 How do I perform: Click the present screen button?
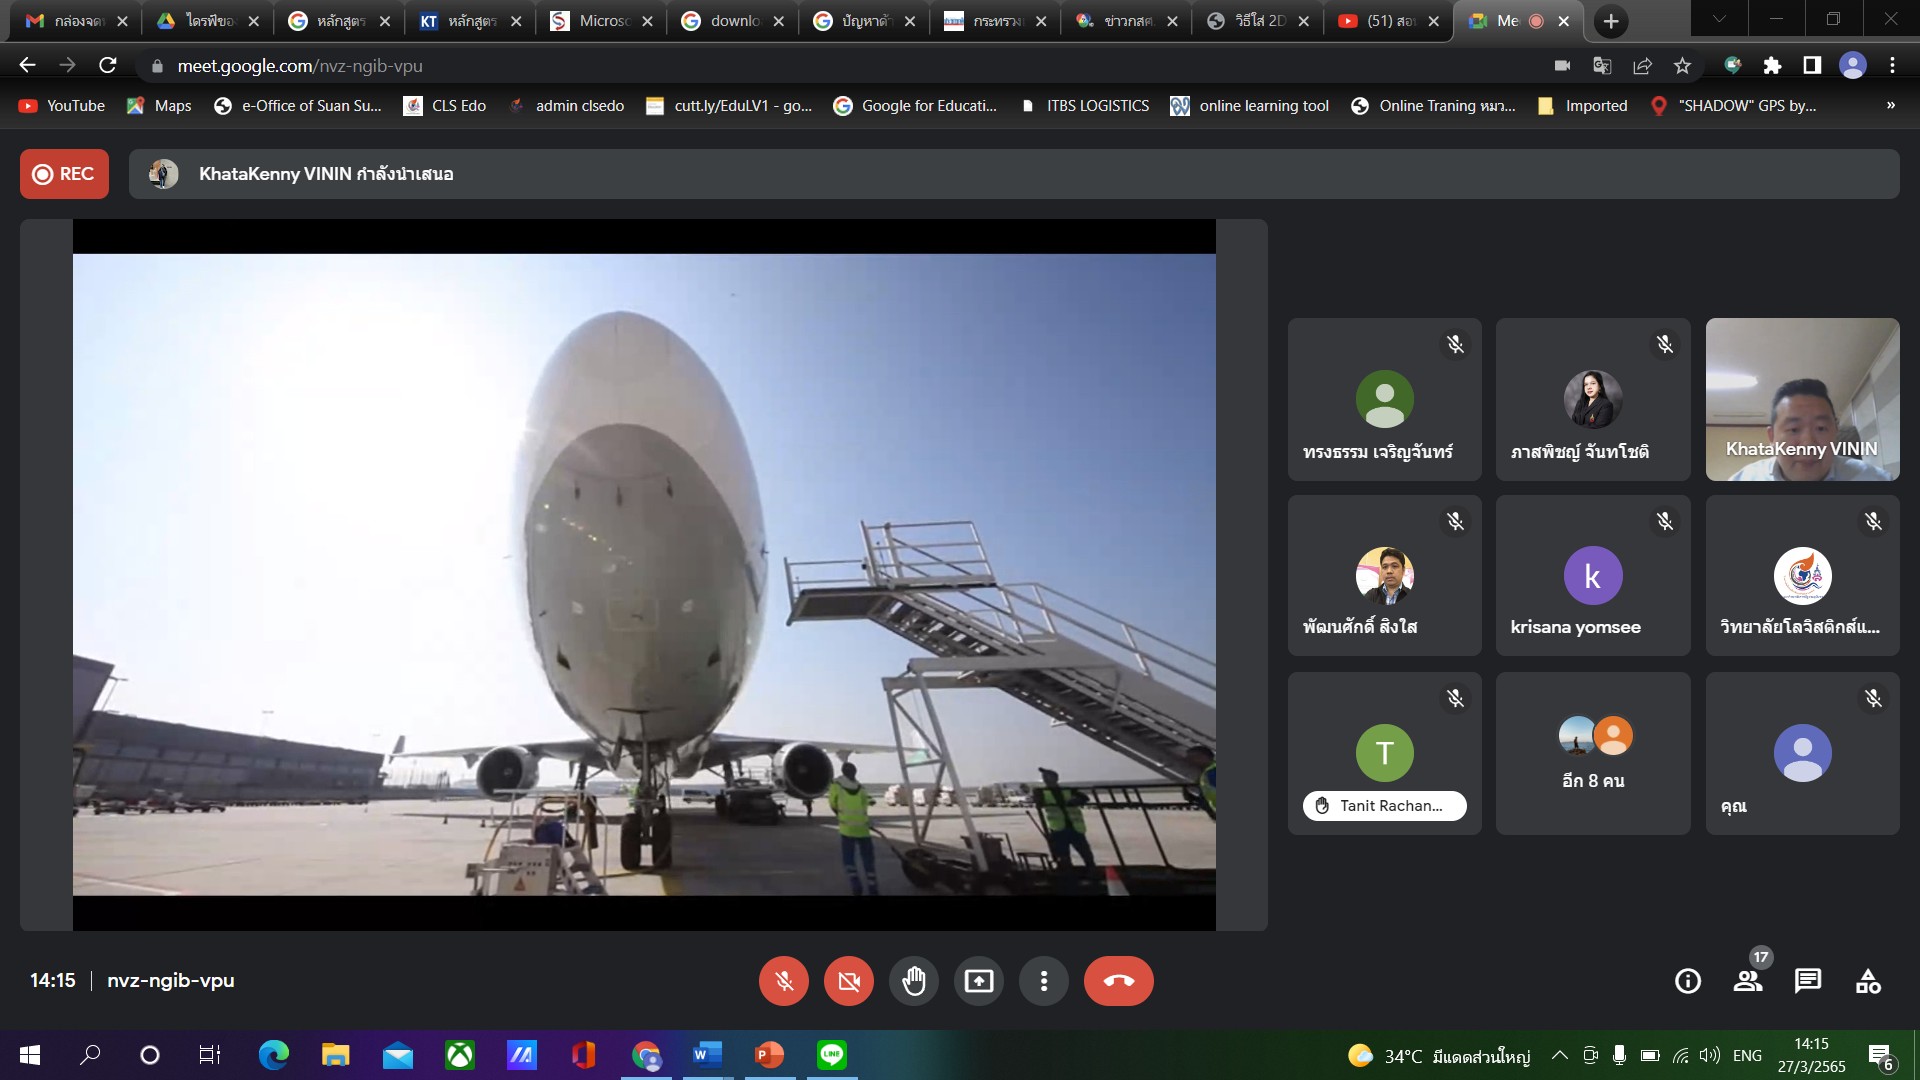[978, 981]
